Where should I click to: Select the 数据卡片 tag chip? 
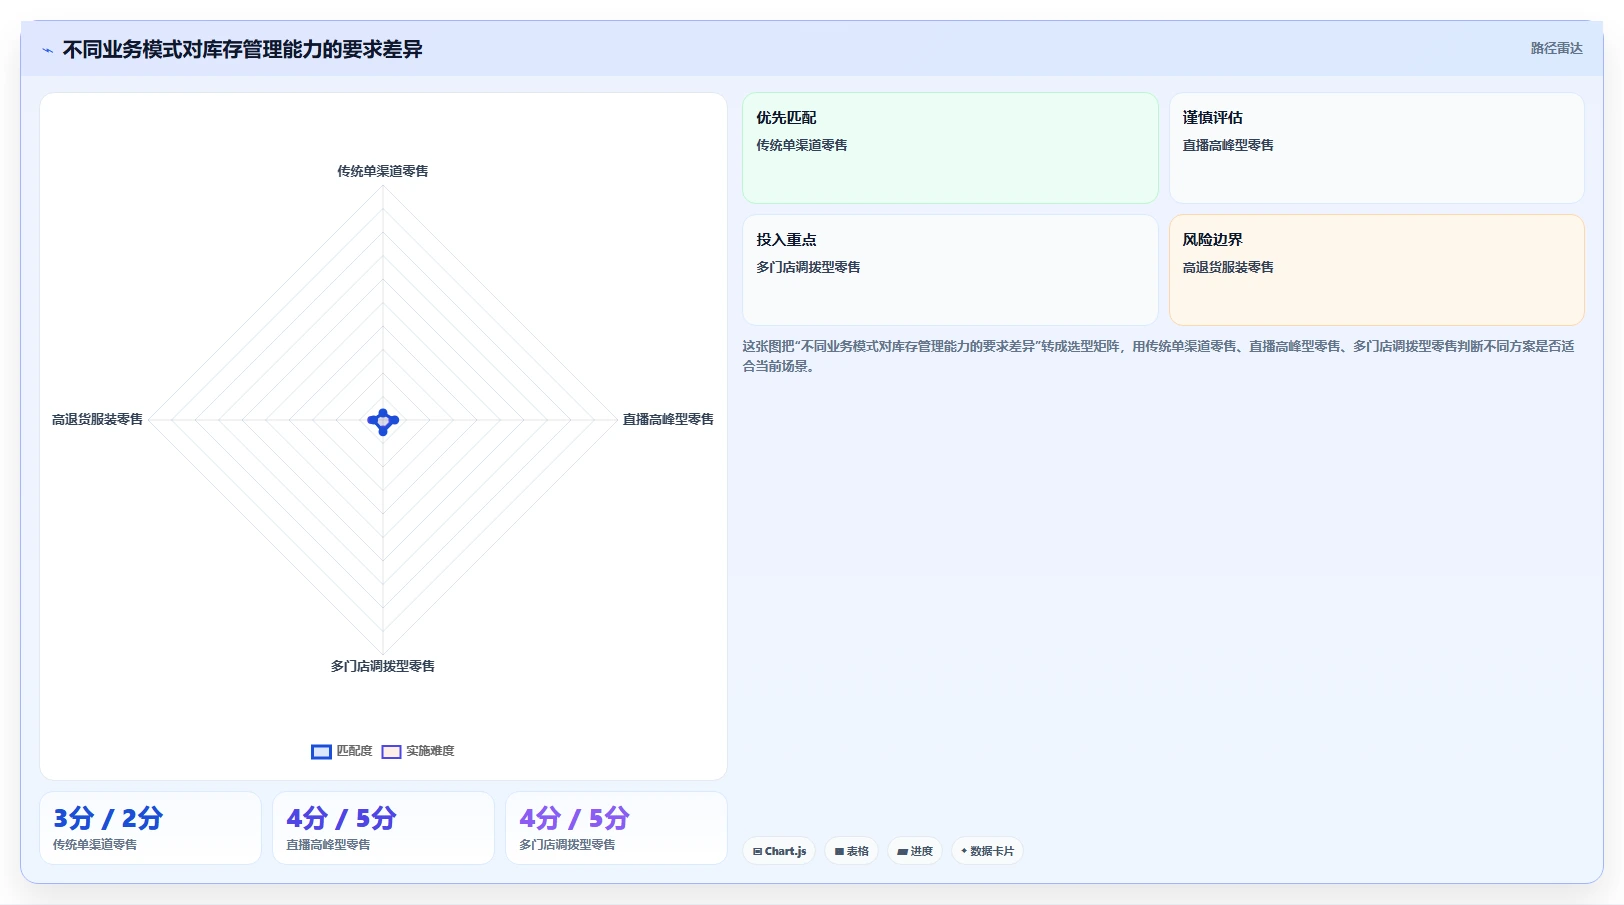pyautogui.click(x=987, y=851)
